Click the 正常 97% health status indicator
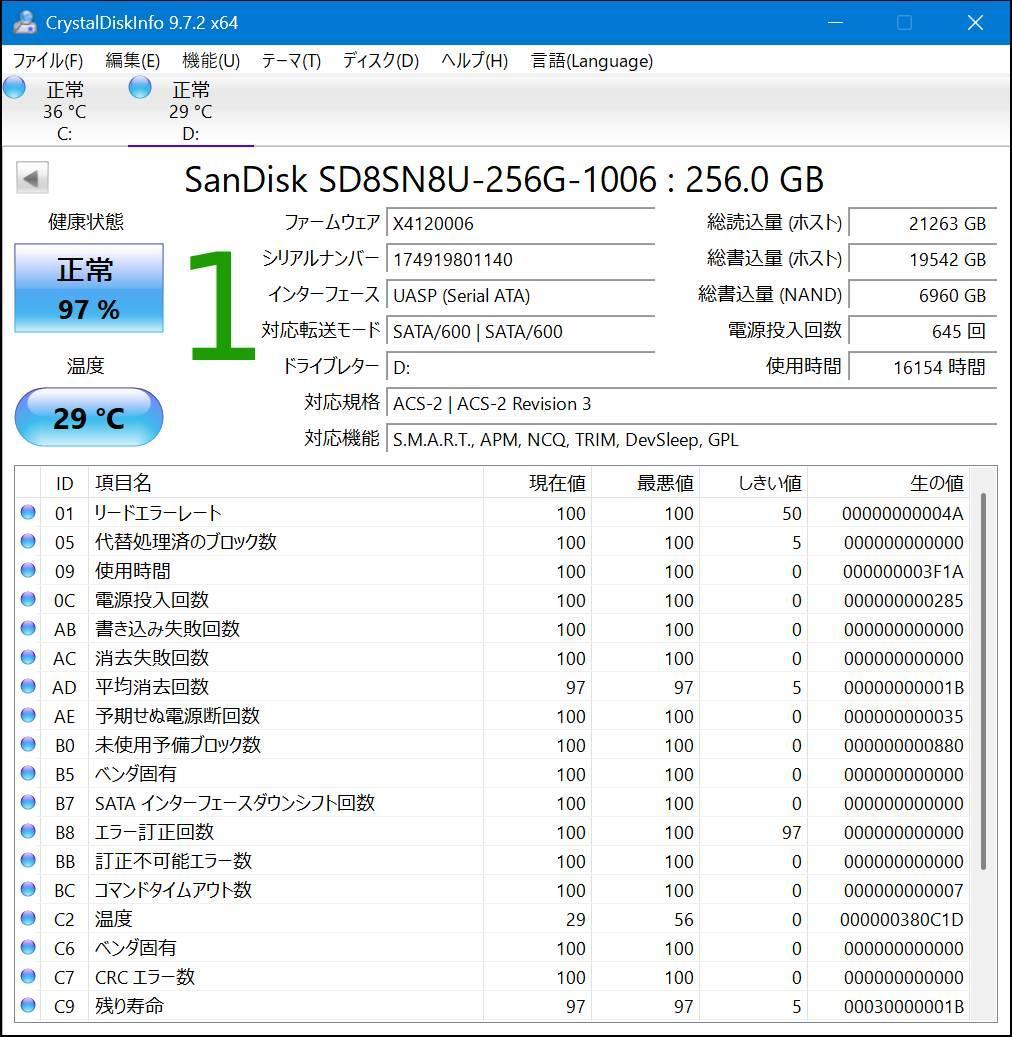This screenshot has width=1012, height=1037. (88, 288)
